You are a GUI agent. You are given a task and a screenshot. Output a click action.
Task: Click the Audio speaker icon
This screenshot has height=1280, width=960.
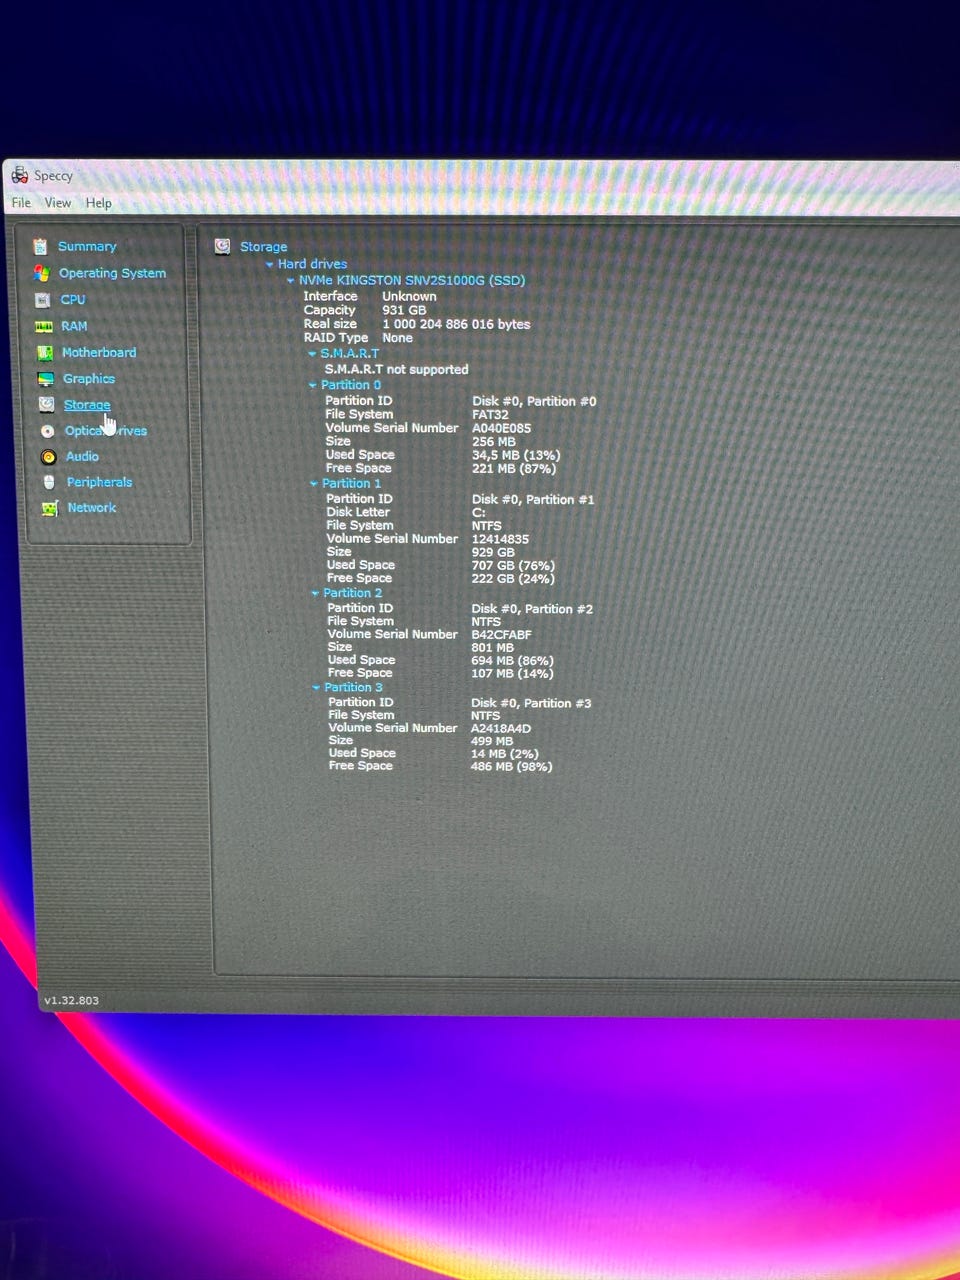48,457
